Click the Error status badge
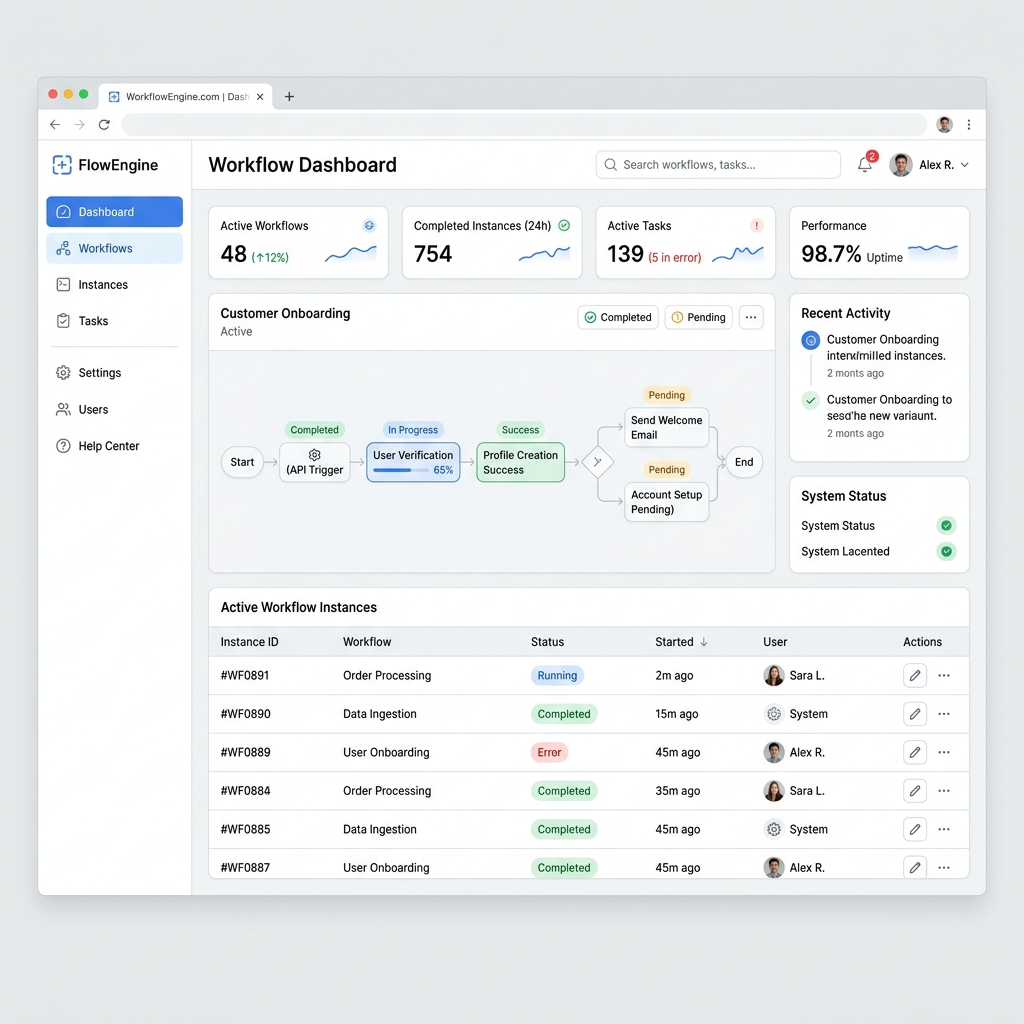Image resolution: width=1024 pixels, height=1024 pixels. point(549,752)
